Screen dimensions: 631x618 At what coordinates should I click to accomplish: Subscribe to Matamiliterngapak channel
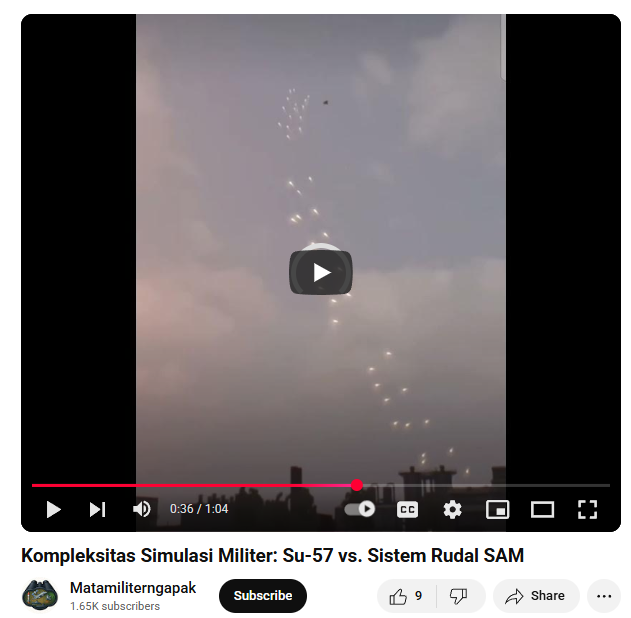point(263,596)
